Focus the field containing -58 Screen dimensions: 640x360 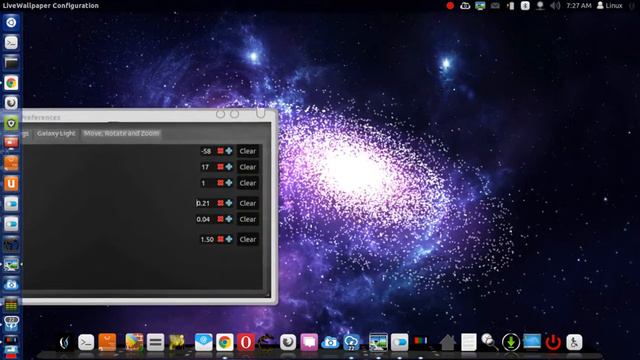pyautogui.click(x=207, y=151)
